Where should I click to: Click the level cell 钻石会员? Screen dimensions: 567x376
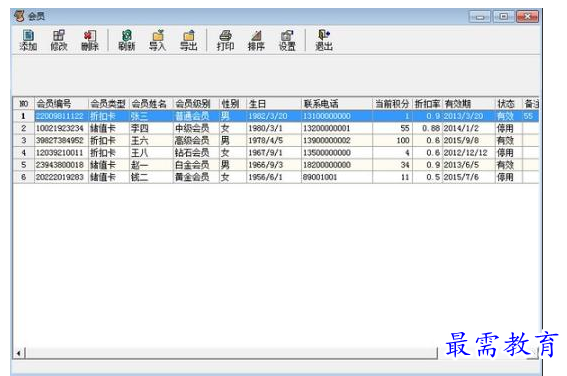[196, 153]
